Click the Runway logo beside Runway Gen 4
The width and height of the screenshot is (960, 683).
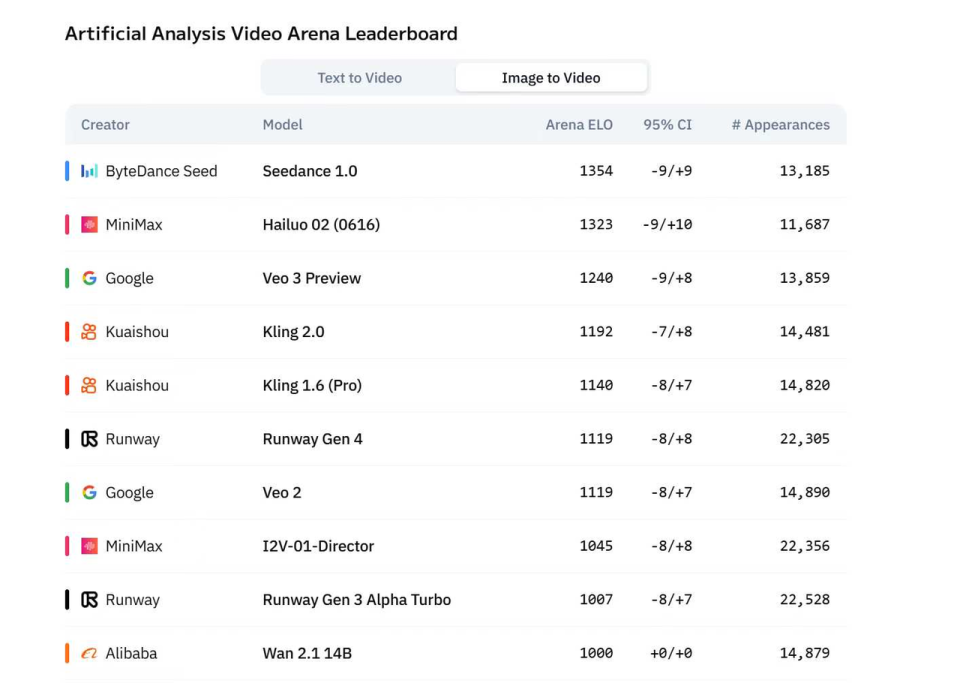[89, 439]
